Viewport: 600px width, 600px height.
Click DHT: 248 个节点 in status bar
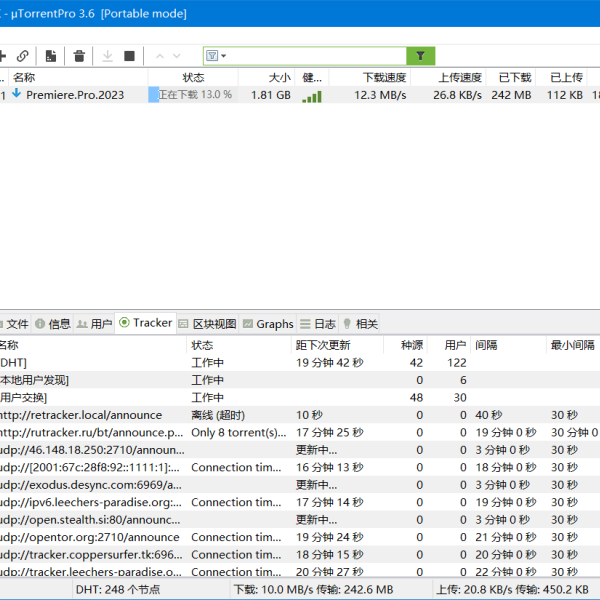[118, 589]
